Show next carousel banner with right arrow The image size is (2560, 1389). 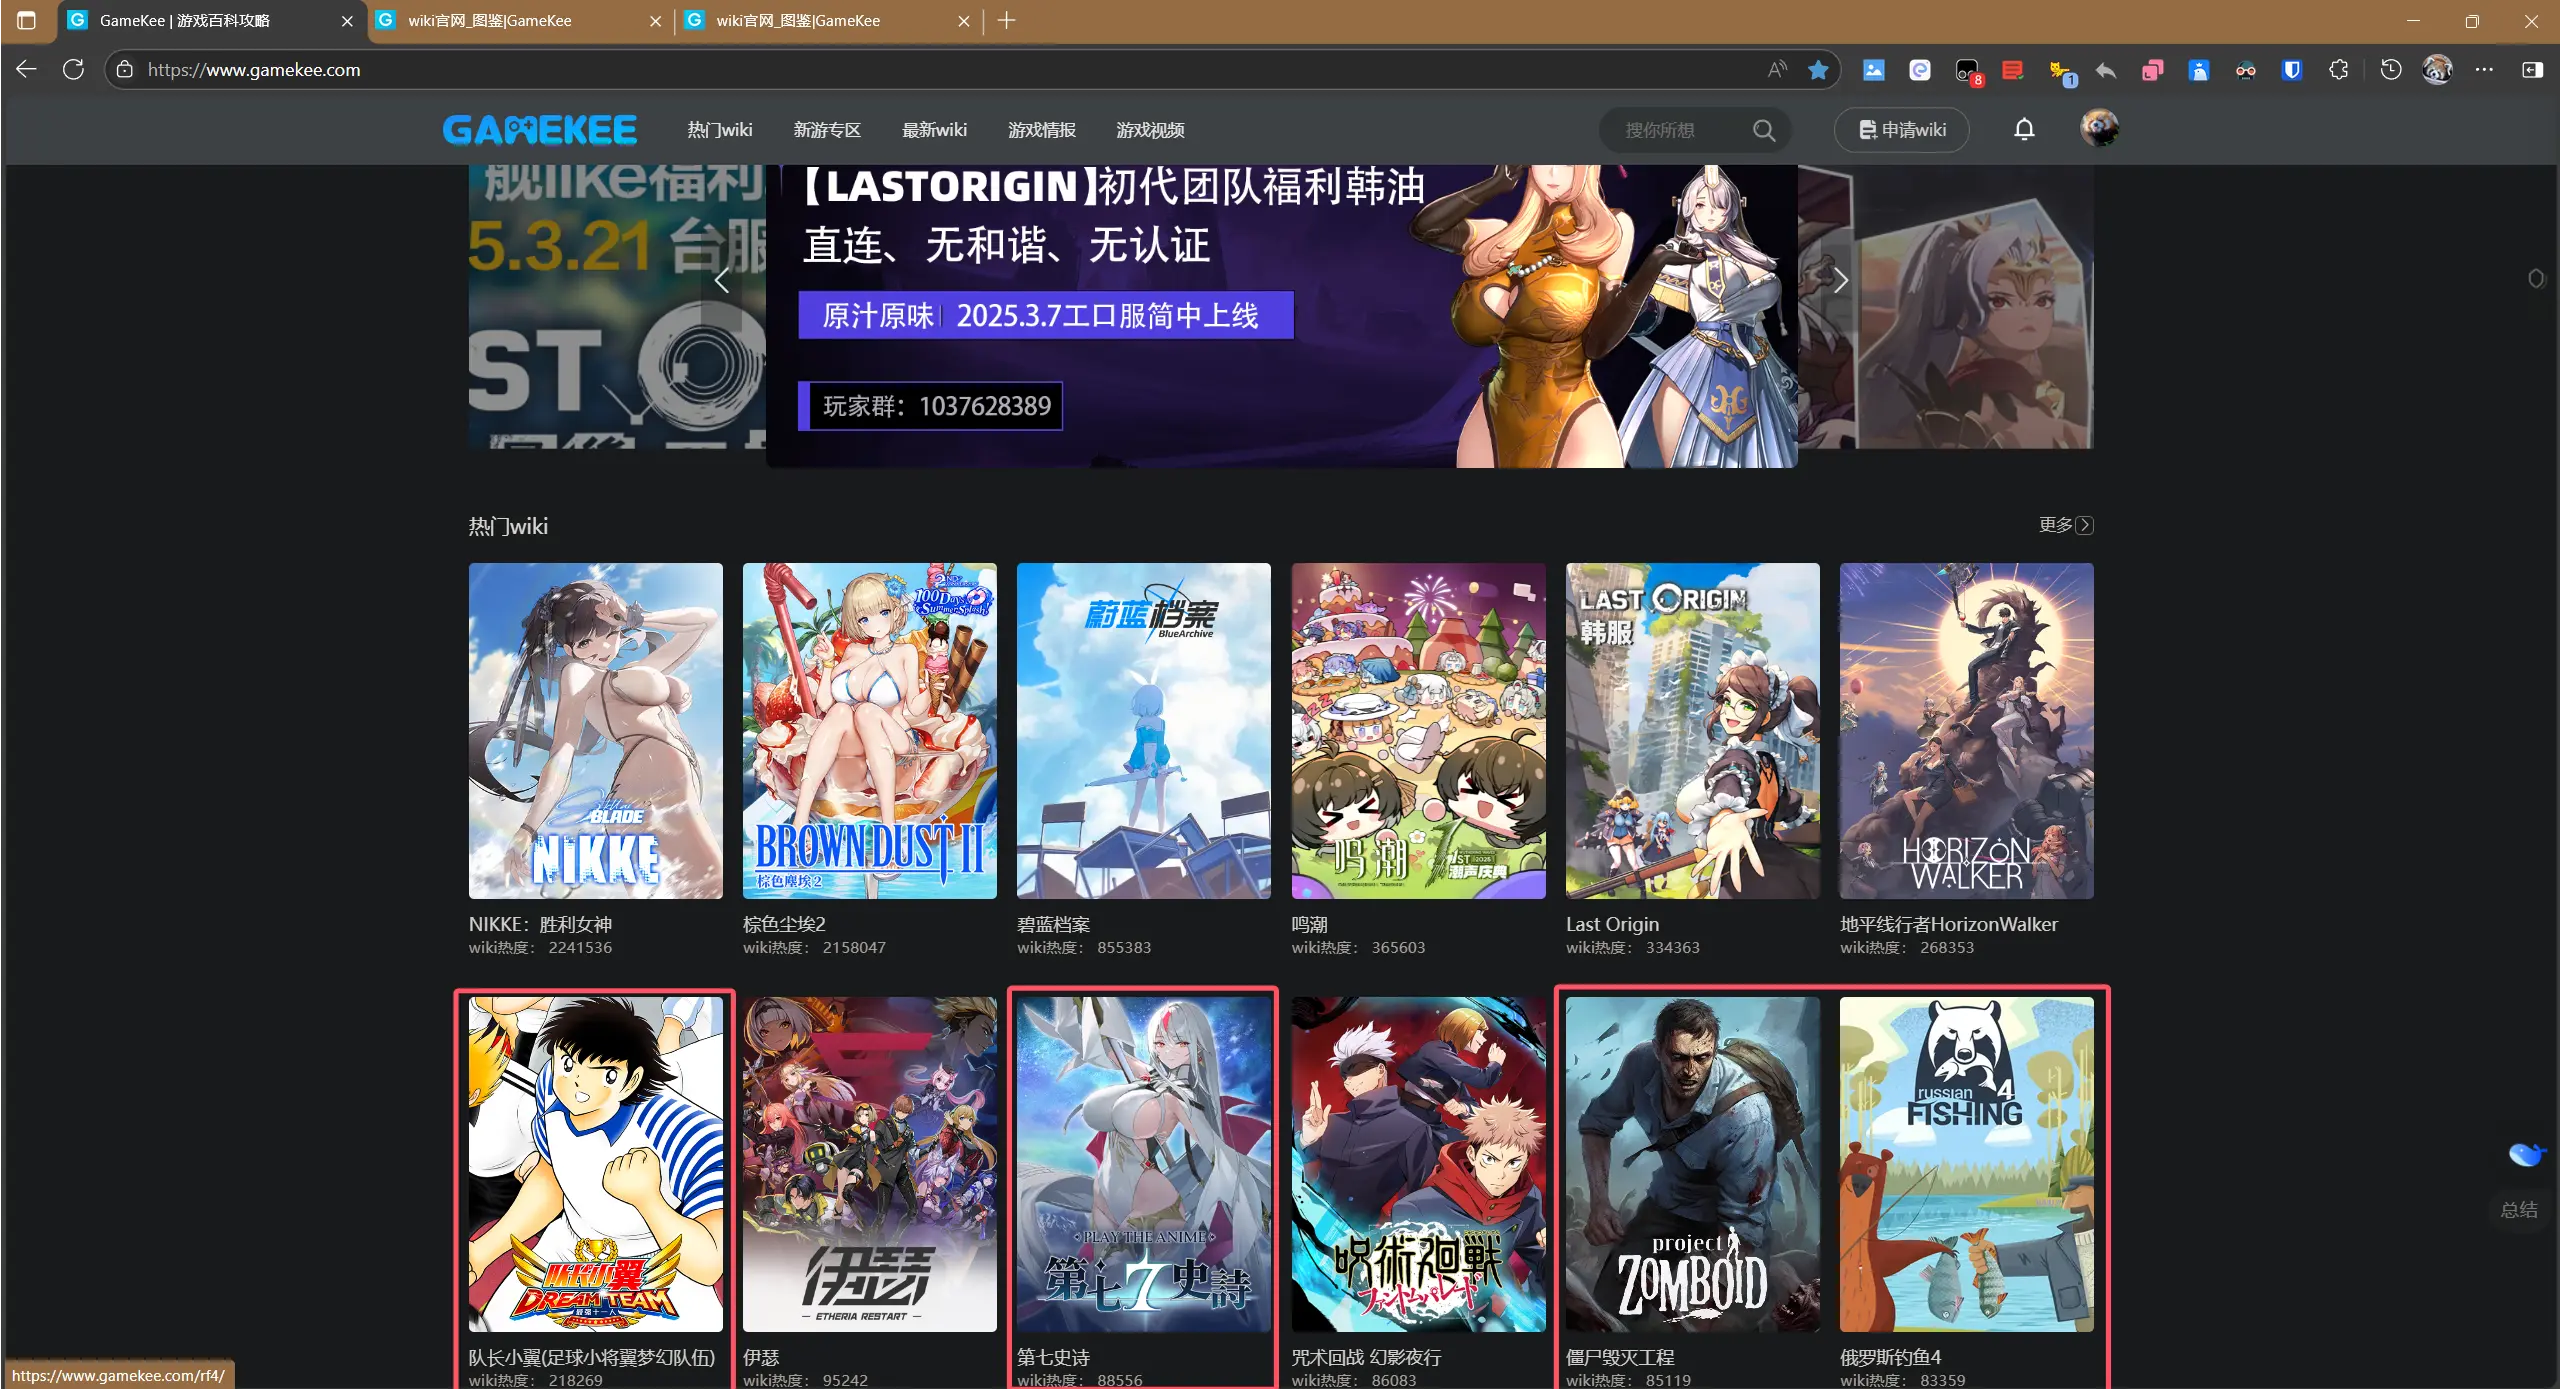coord(1840,281)
